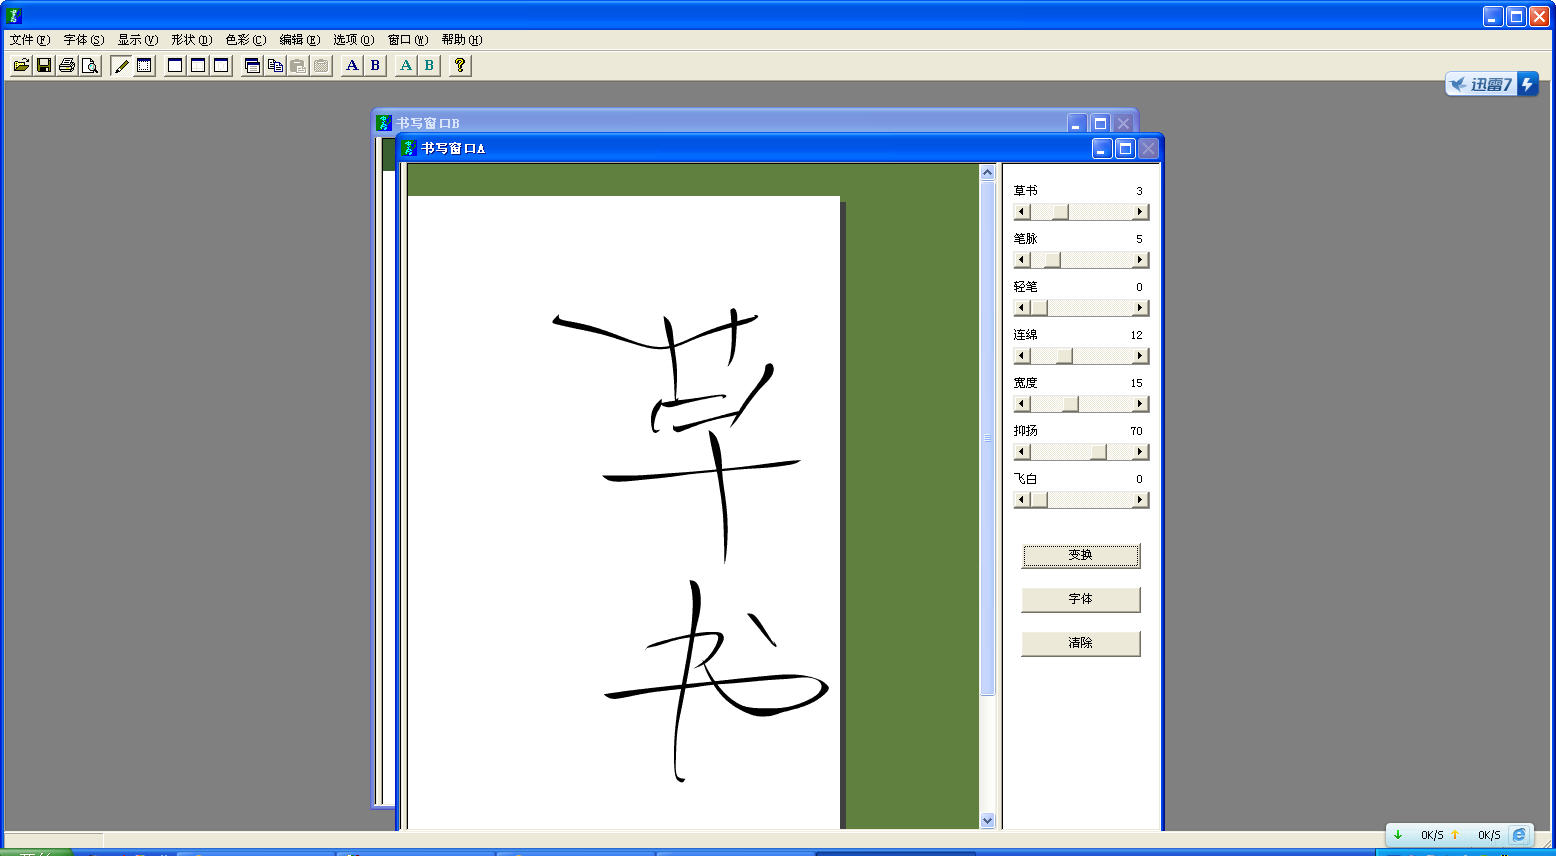
Task: Open help with question mark icon
Action: tap(459, 66)
